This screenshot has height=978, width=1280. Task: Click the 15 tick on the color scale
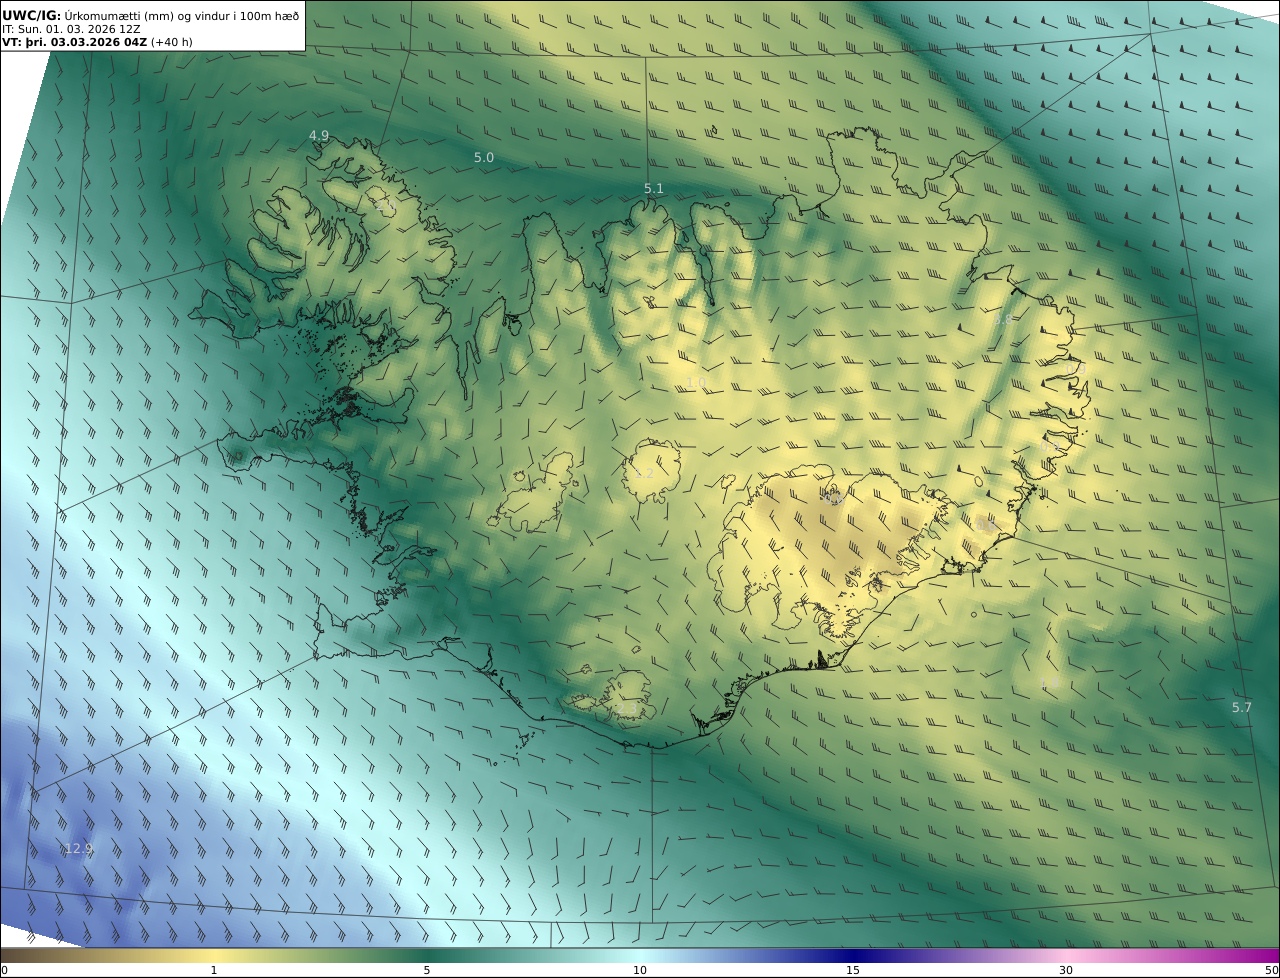coord(853,970)
